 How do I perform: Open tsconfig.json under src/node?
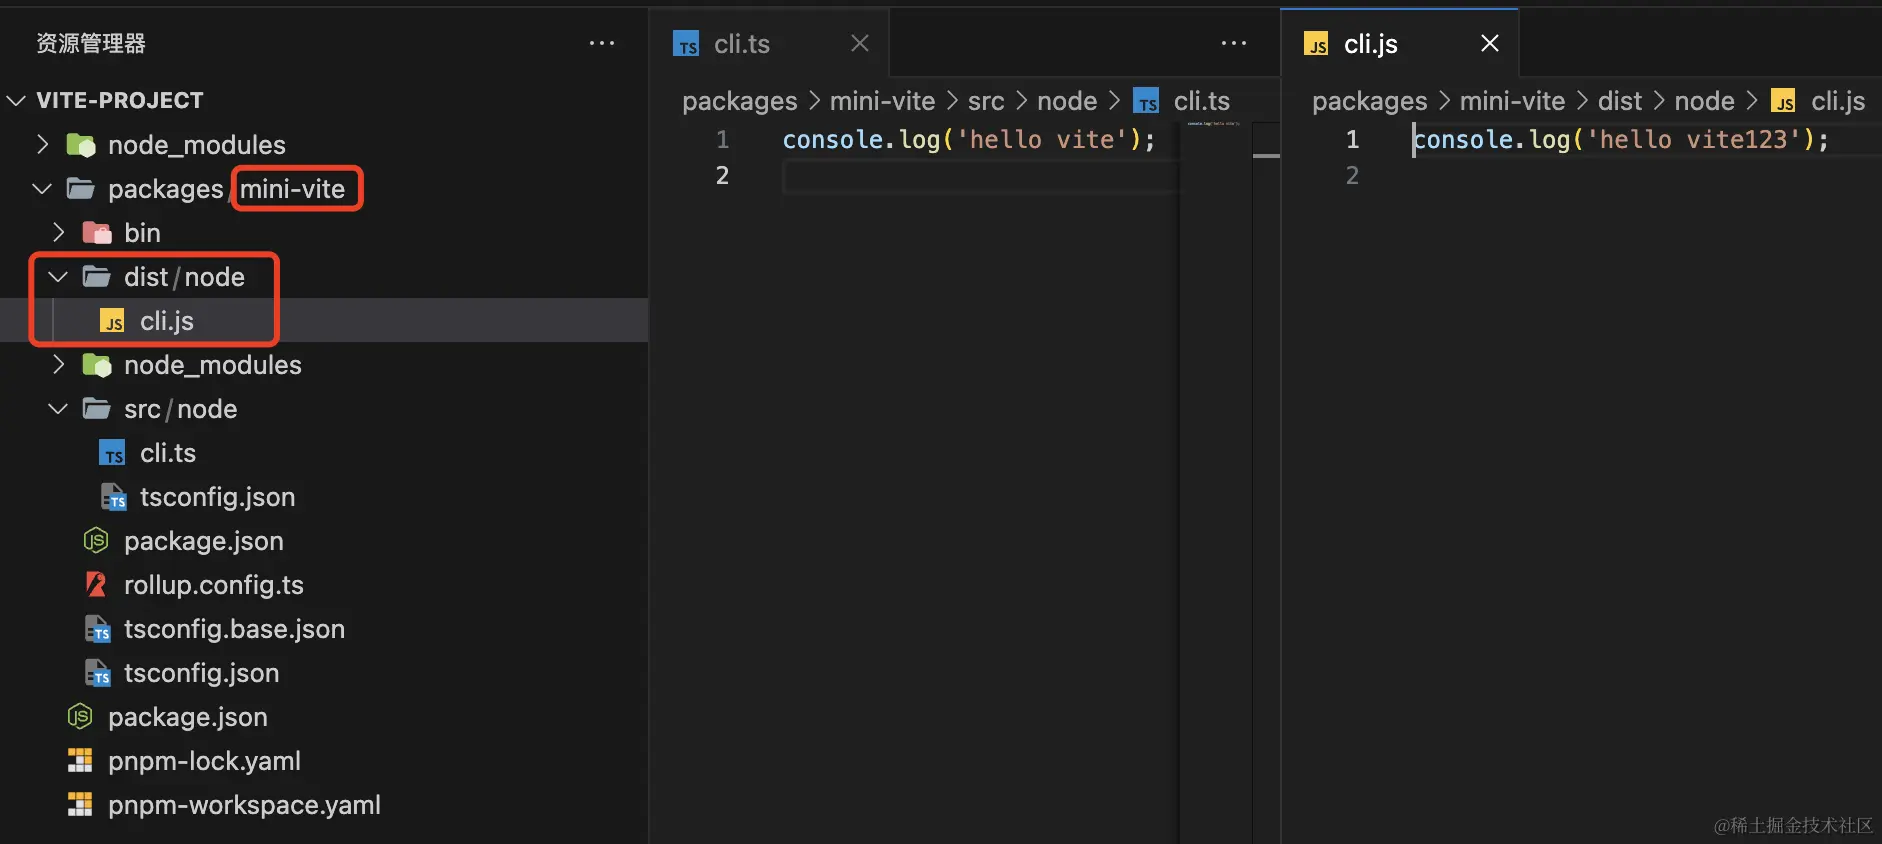[324, 497]
